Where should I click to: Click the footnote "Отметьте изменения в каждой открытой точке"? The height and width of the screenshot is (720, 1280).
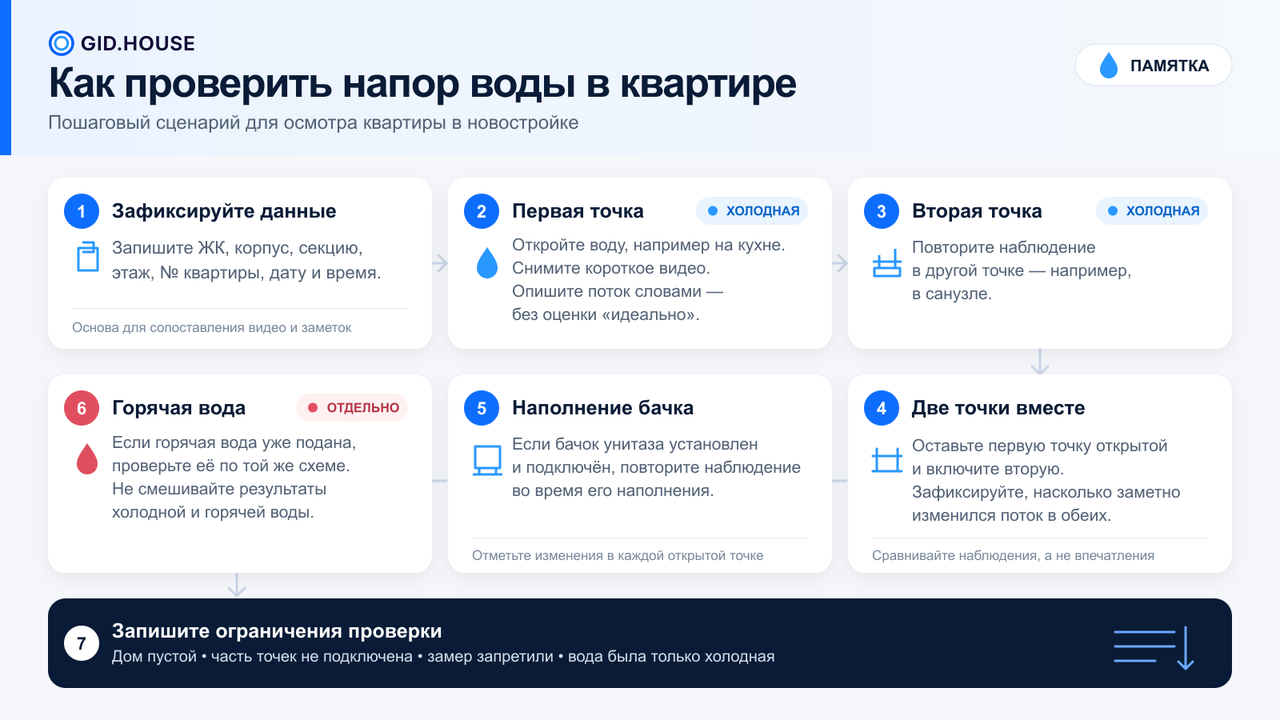(x=618, y=555)
